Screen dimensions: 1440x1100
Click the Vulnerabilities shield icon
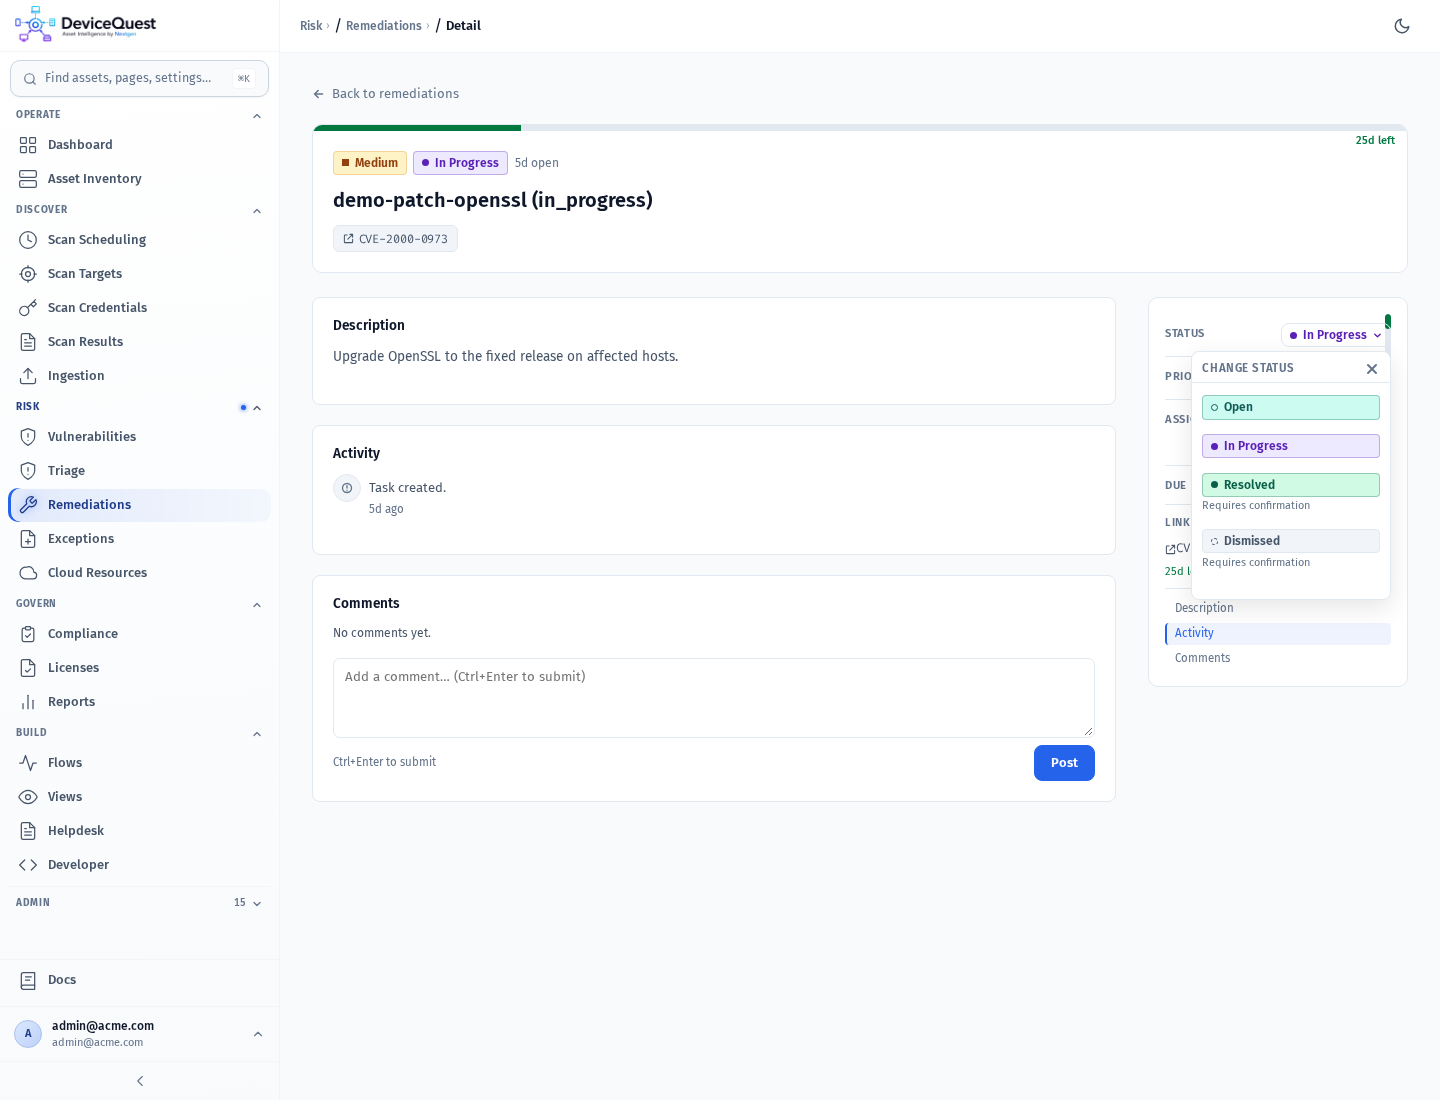coord(28,437)
